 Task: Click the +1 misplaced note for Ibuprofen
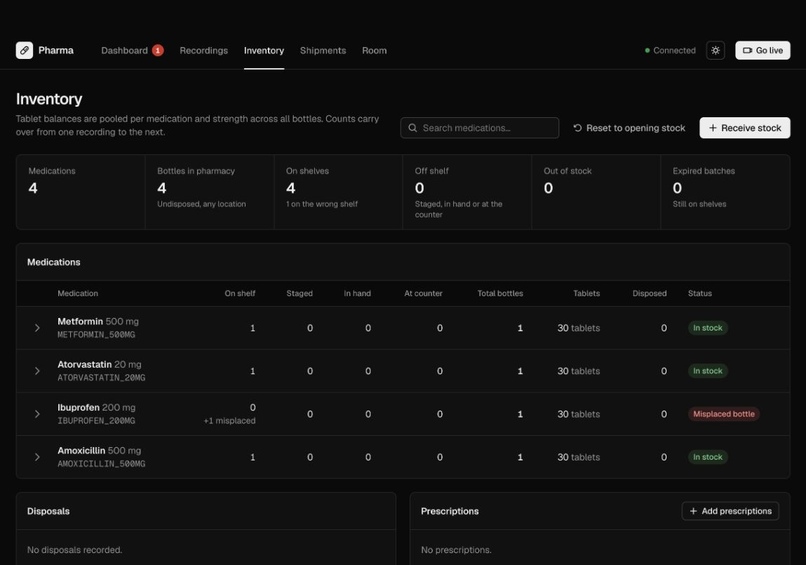(229, 421)
